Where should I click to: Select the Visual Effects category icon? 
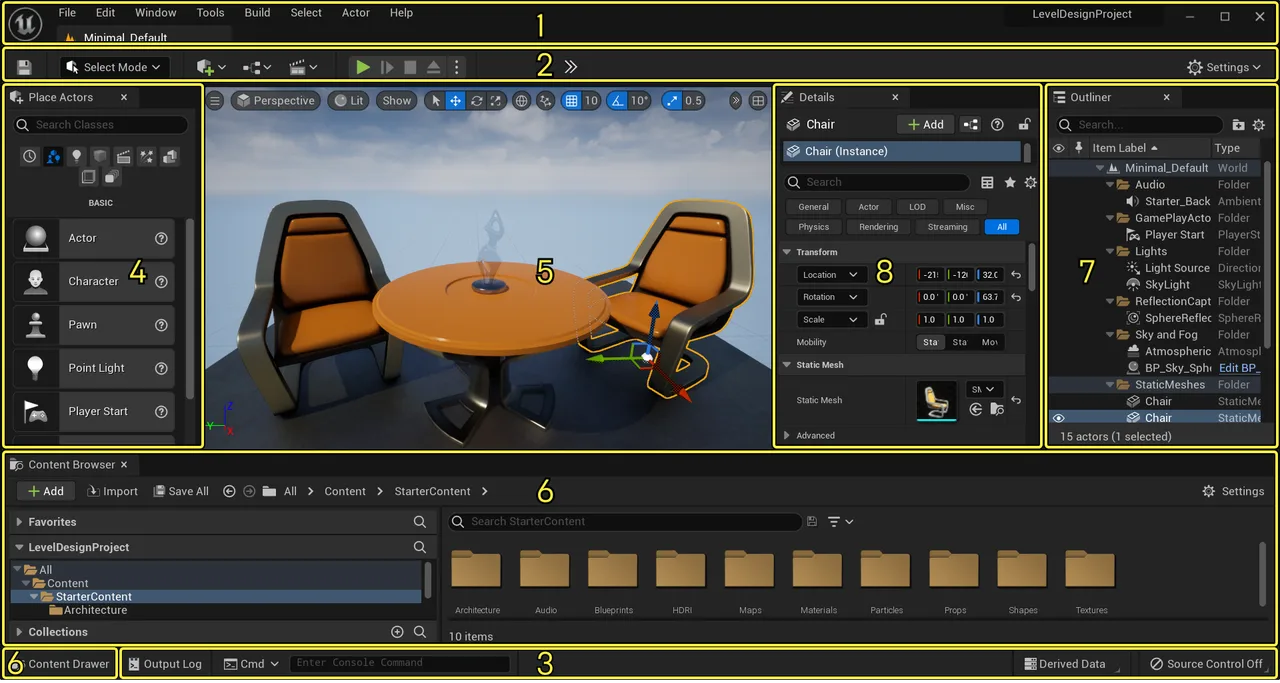(x=147, y=156)
